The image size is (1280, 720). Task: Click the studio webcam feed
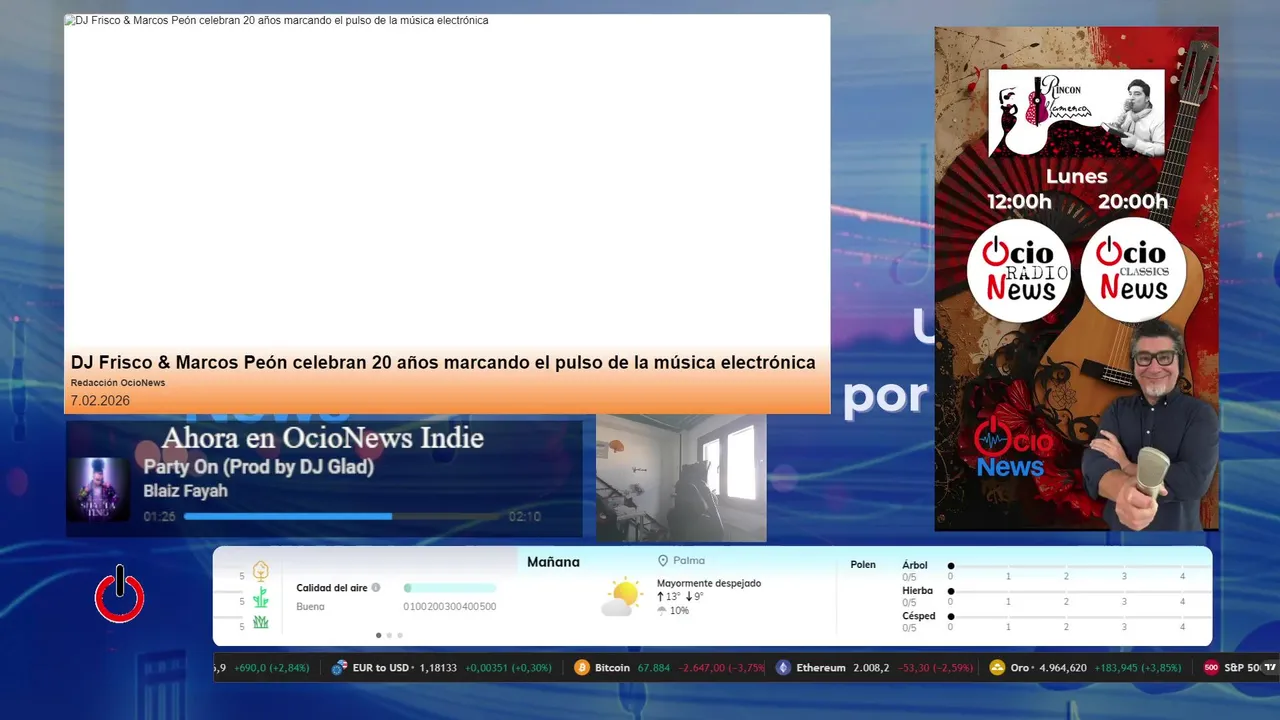click(x=681, y=478)
